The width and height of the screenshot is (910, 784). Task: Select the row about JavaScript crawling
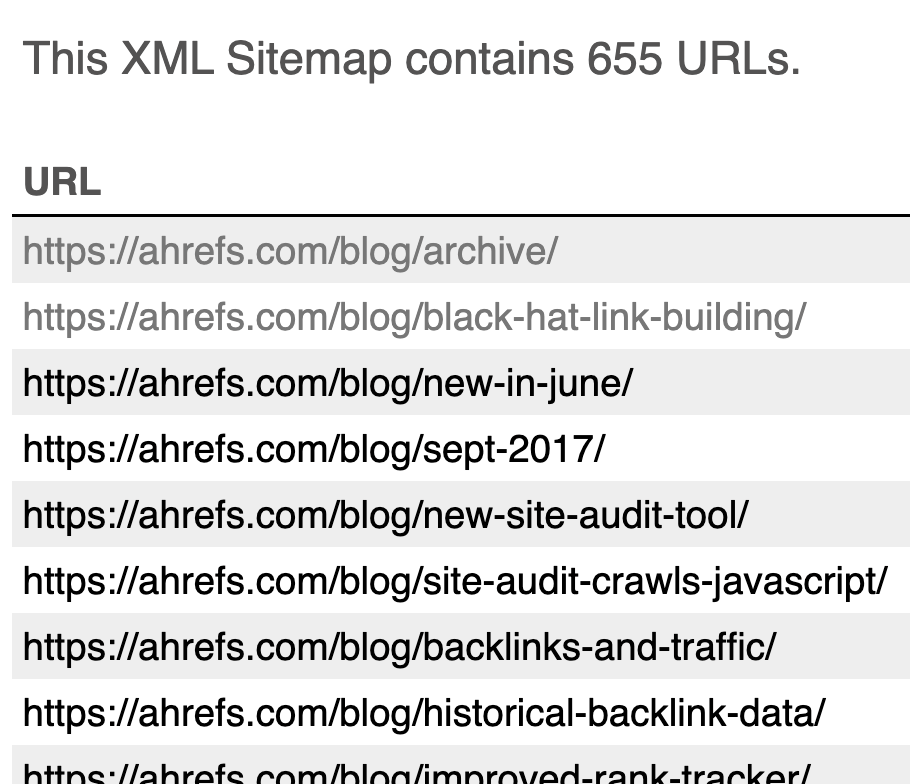pos(897,581)
